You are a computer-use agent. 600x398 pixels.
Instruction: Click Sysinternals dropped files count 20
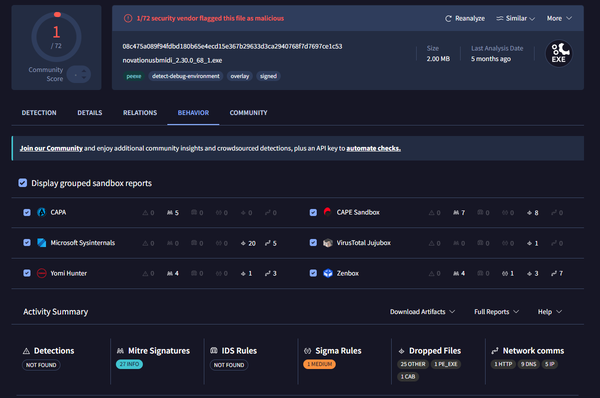(248, 243)
